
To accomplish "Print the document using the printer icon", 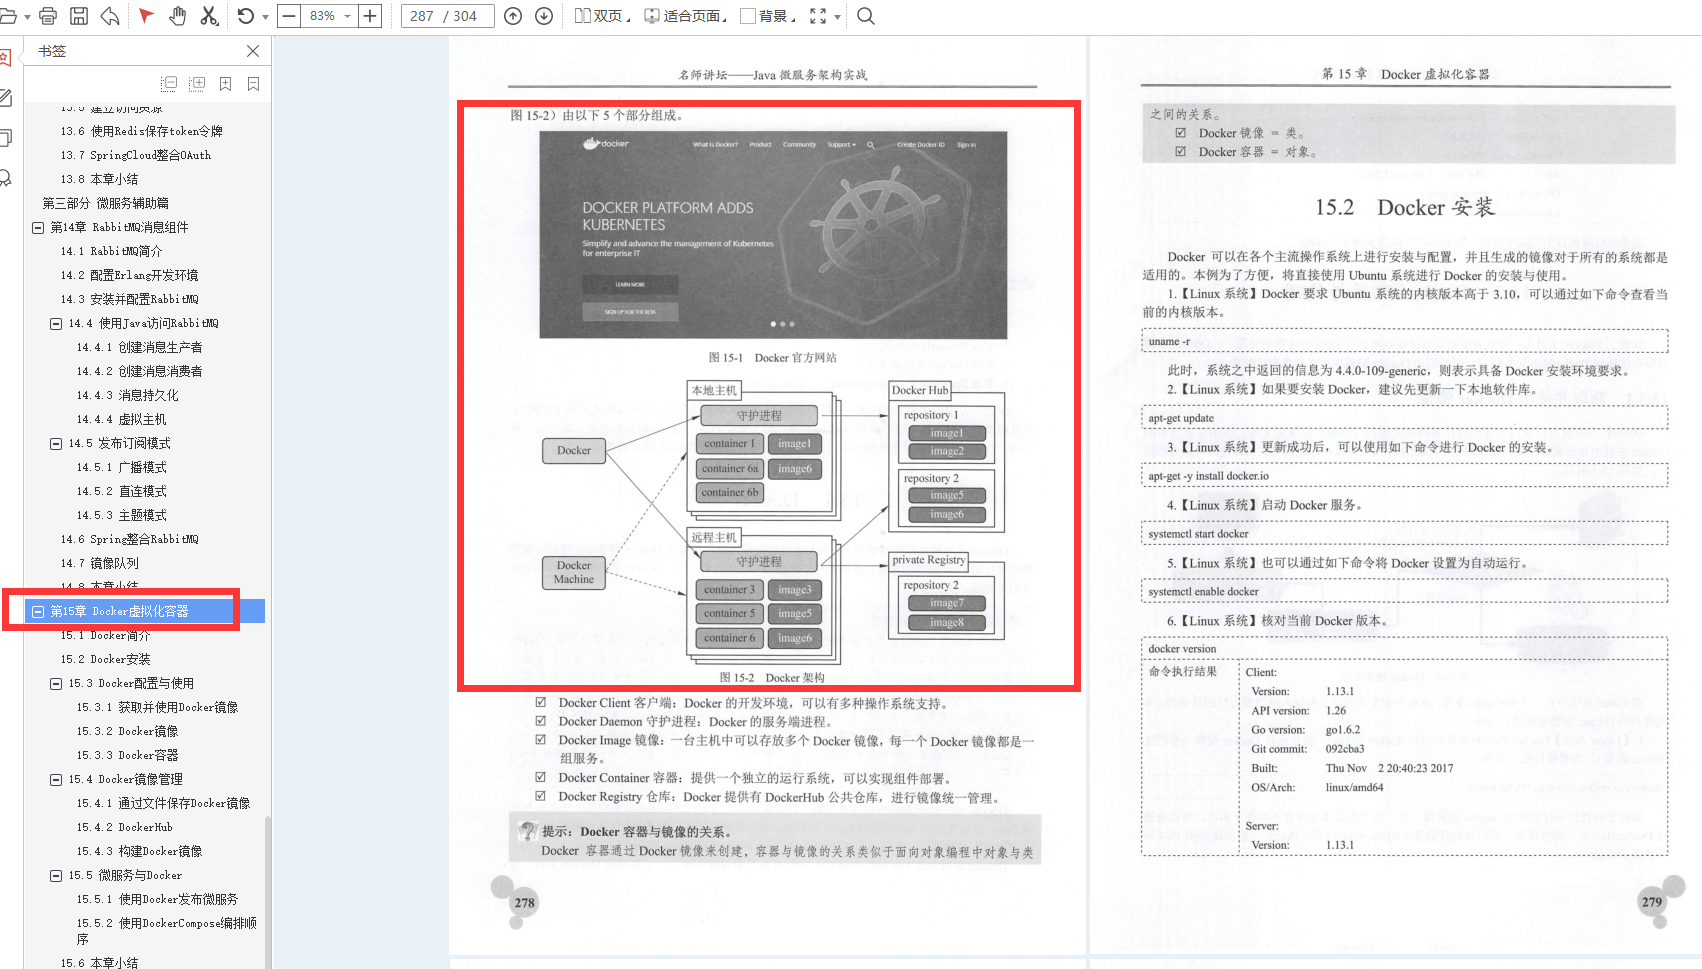I will point(48,16).
